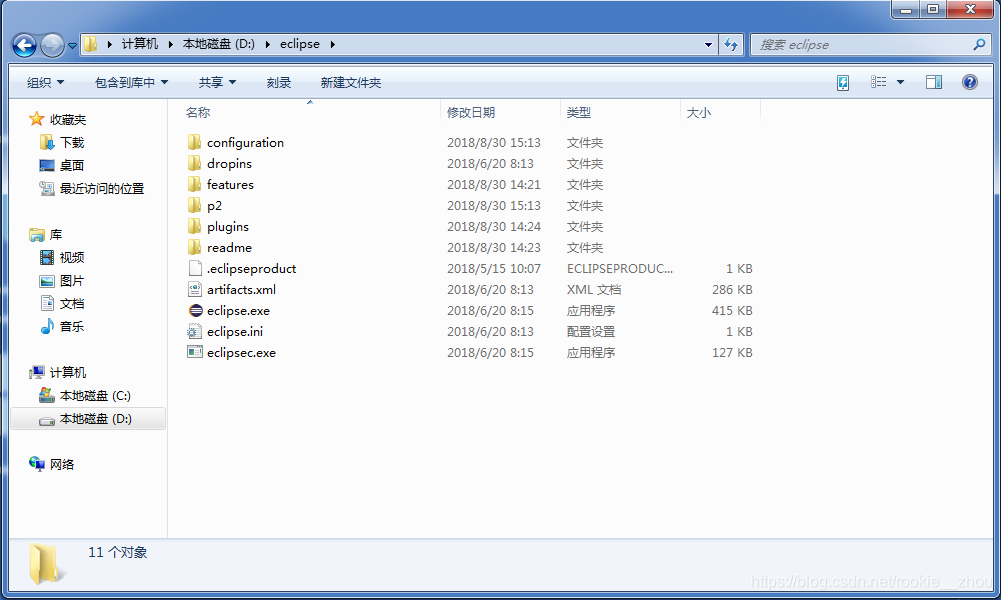
Task: Open the 音乐 library
Action: (x=72, y=326)
